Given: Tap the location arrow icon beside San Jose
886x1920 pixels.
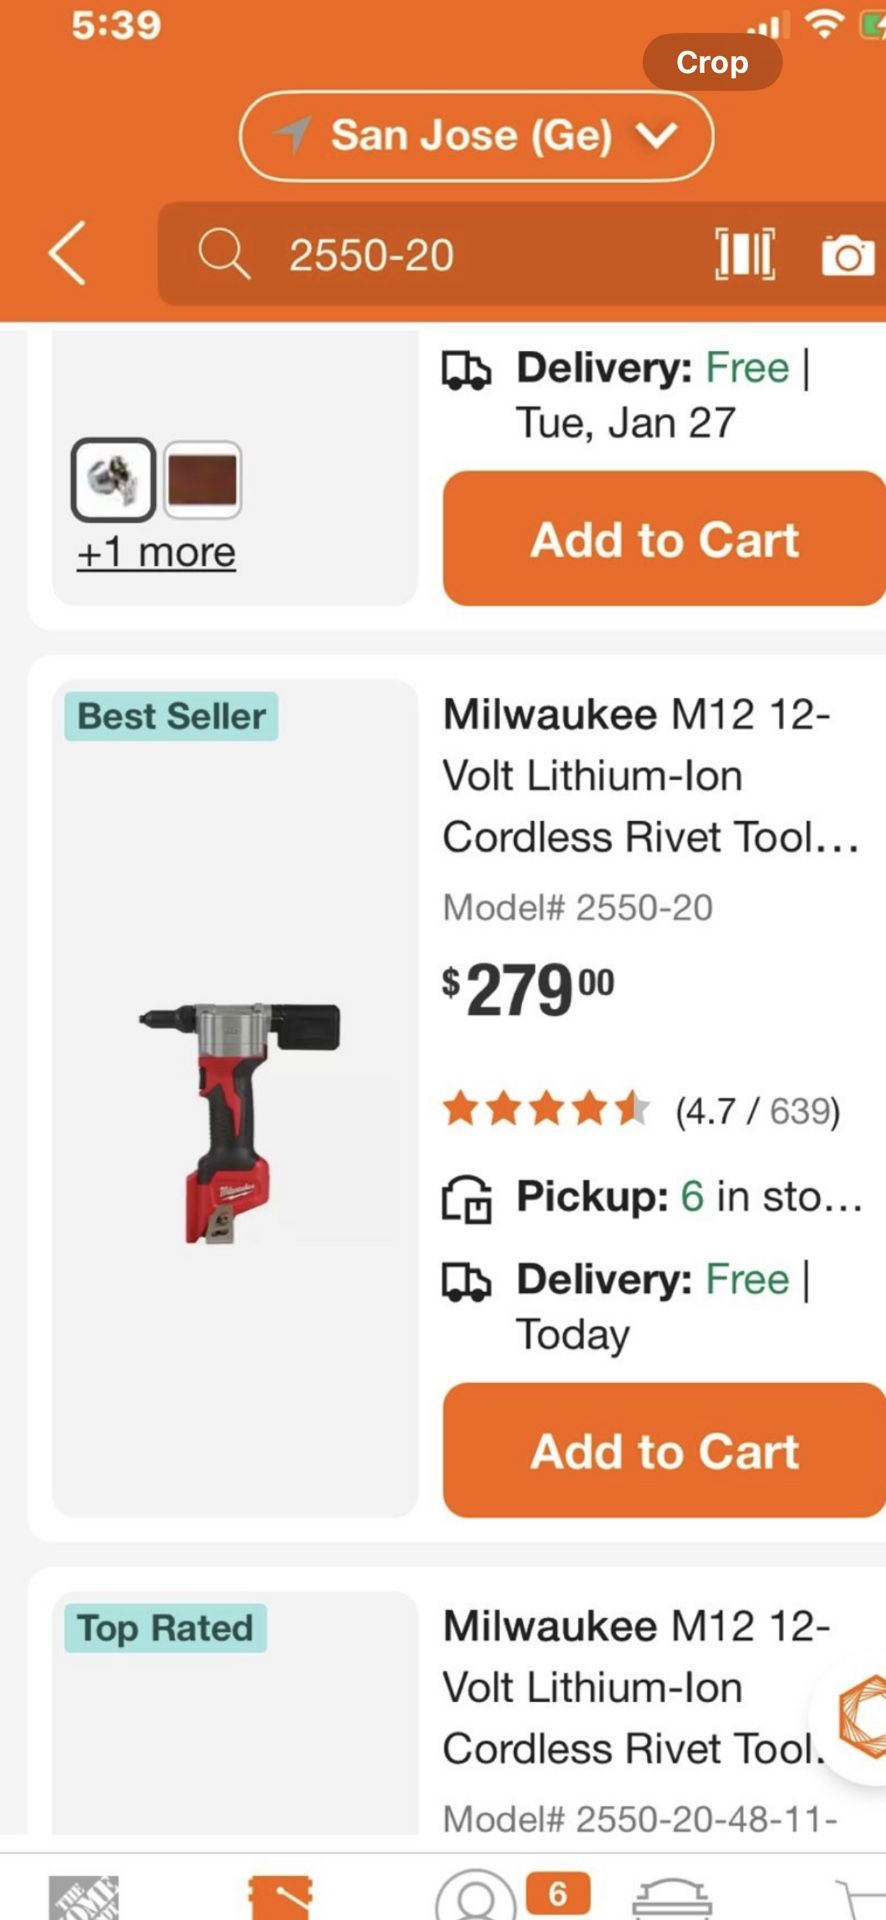Looking at the screenshot, I should pyautogui.click(x=293, y=135).
